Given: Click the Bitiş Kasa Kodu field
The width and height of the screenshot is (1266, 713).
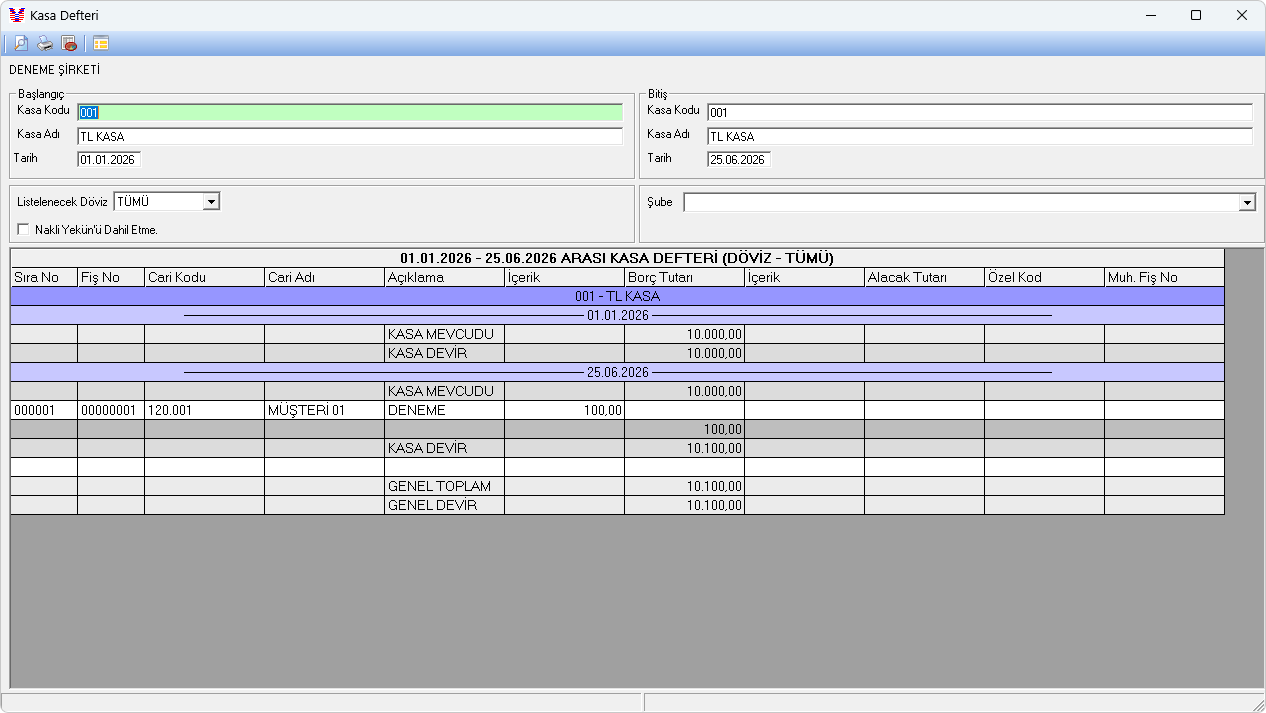Looking at the screenshot, I should [x=980, y=112].
